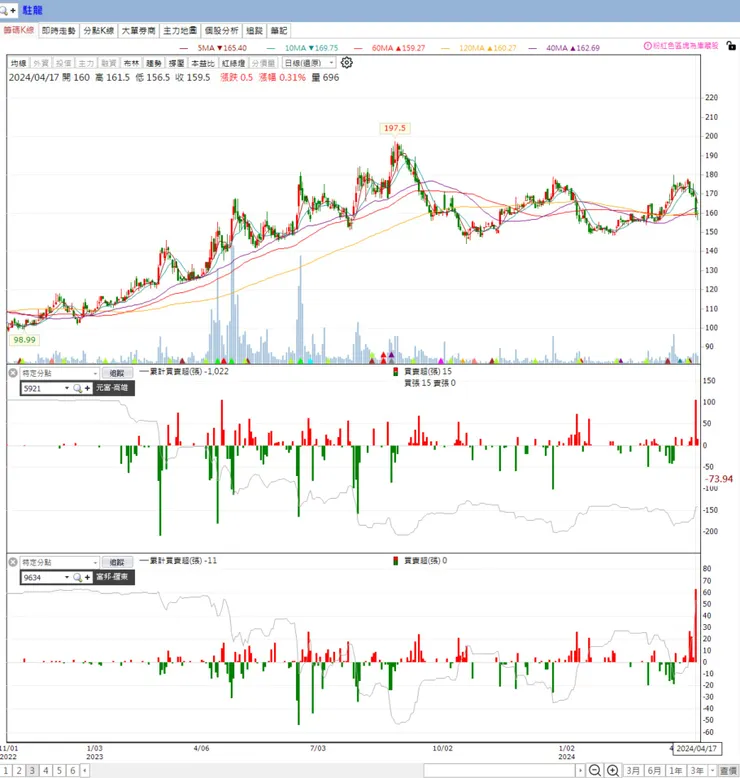The height and width of the screenshot is (778, 740).
Task: Toggle the 本益比 P/E overlay
Action: pos(203,63)
